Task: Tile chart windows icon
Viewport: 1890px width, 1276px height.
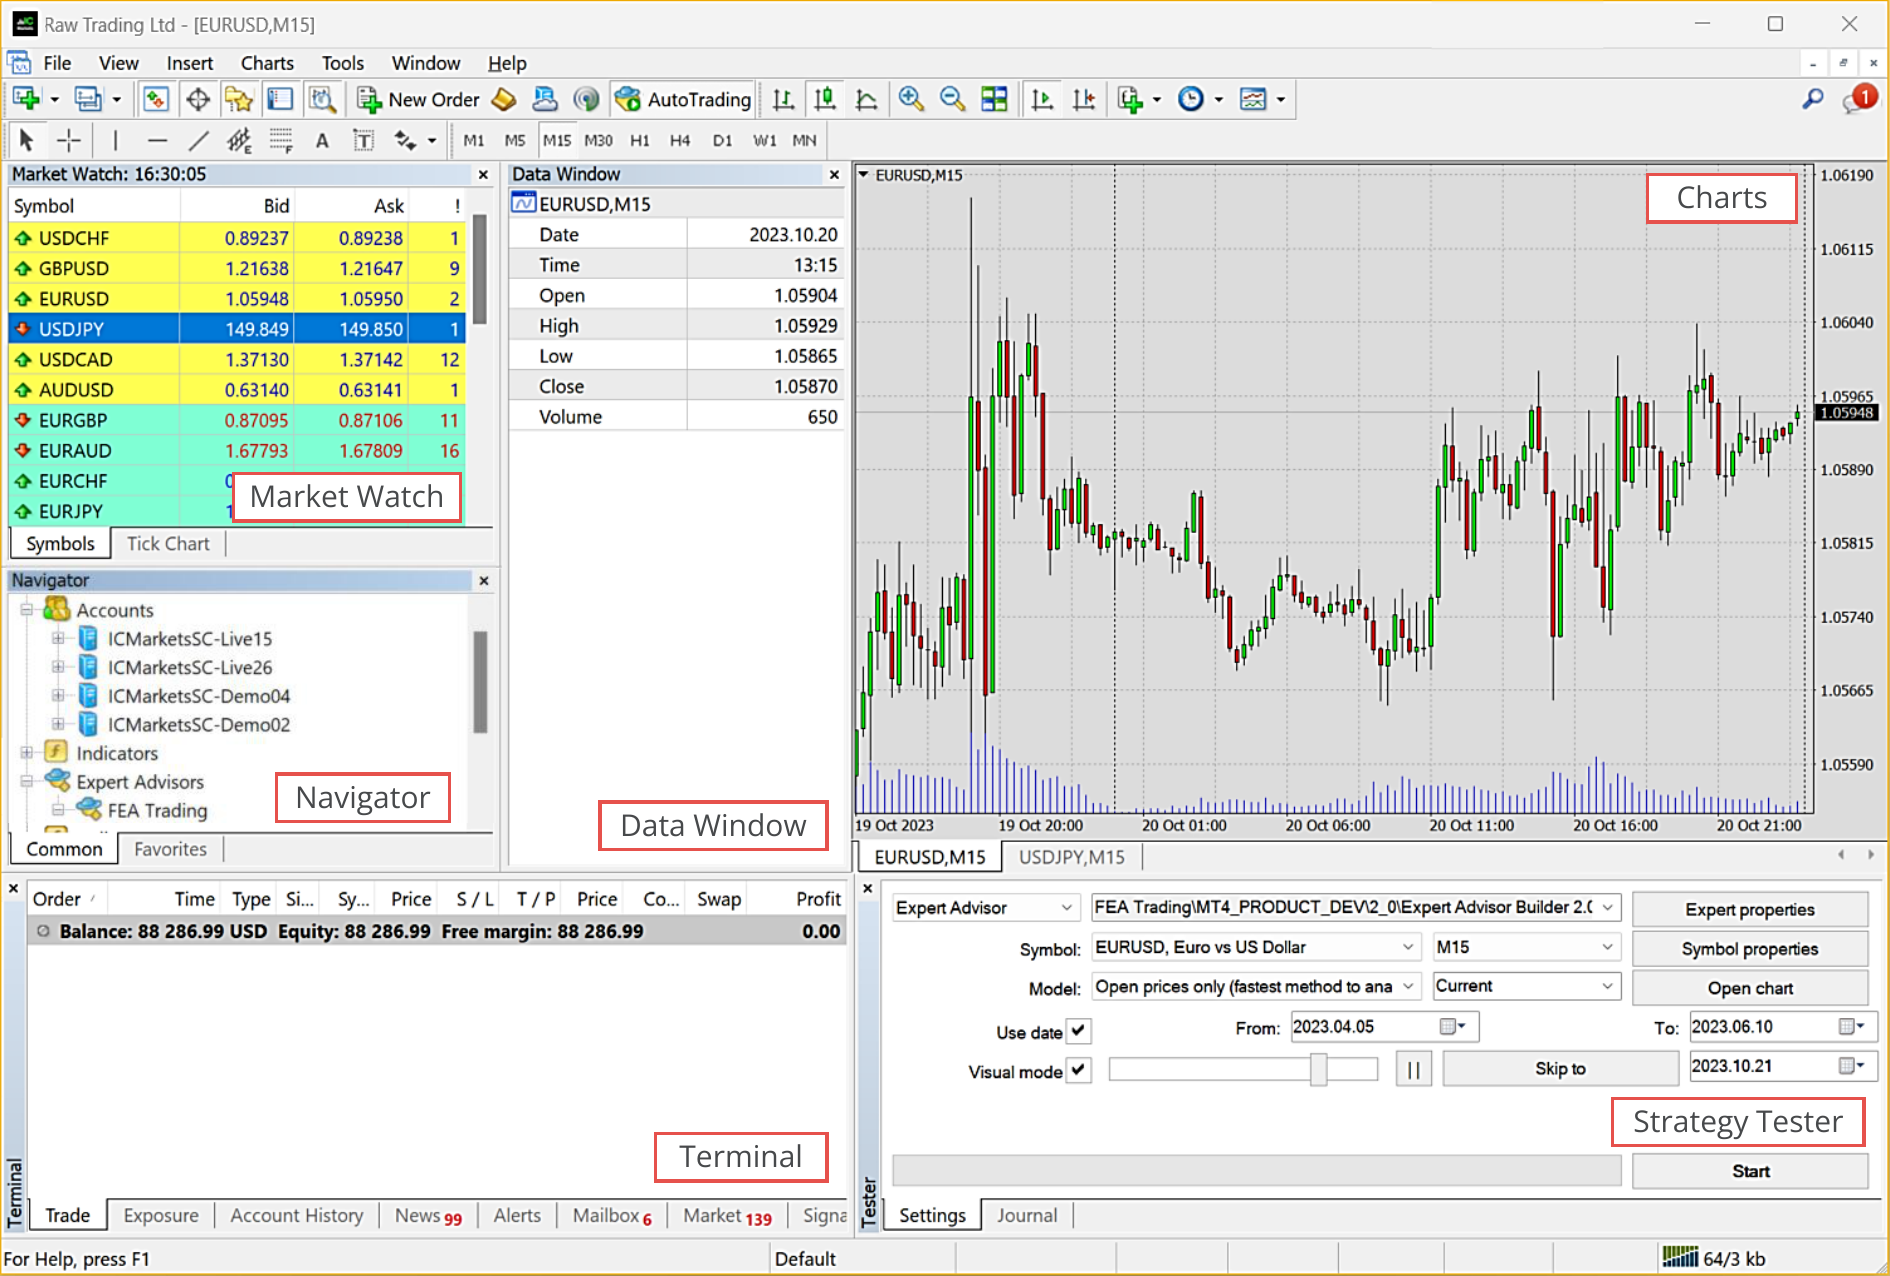Action: click(994, 99)
